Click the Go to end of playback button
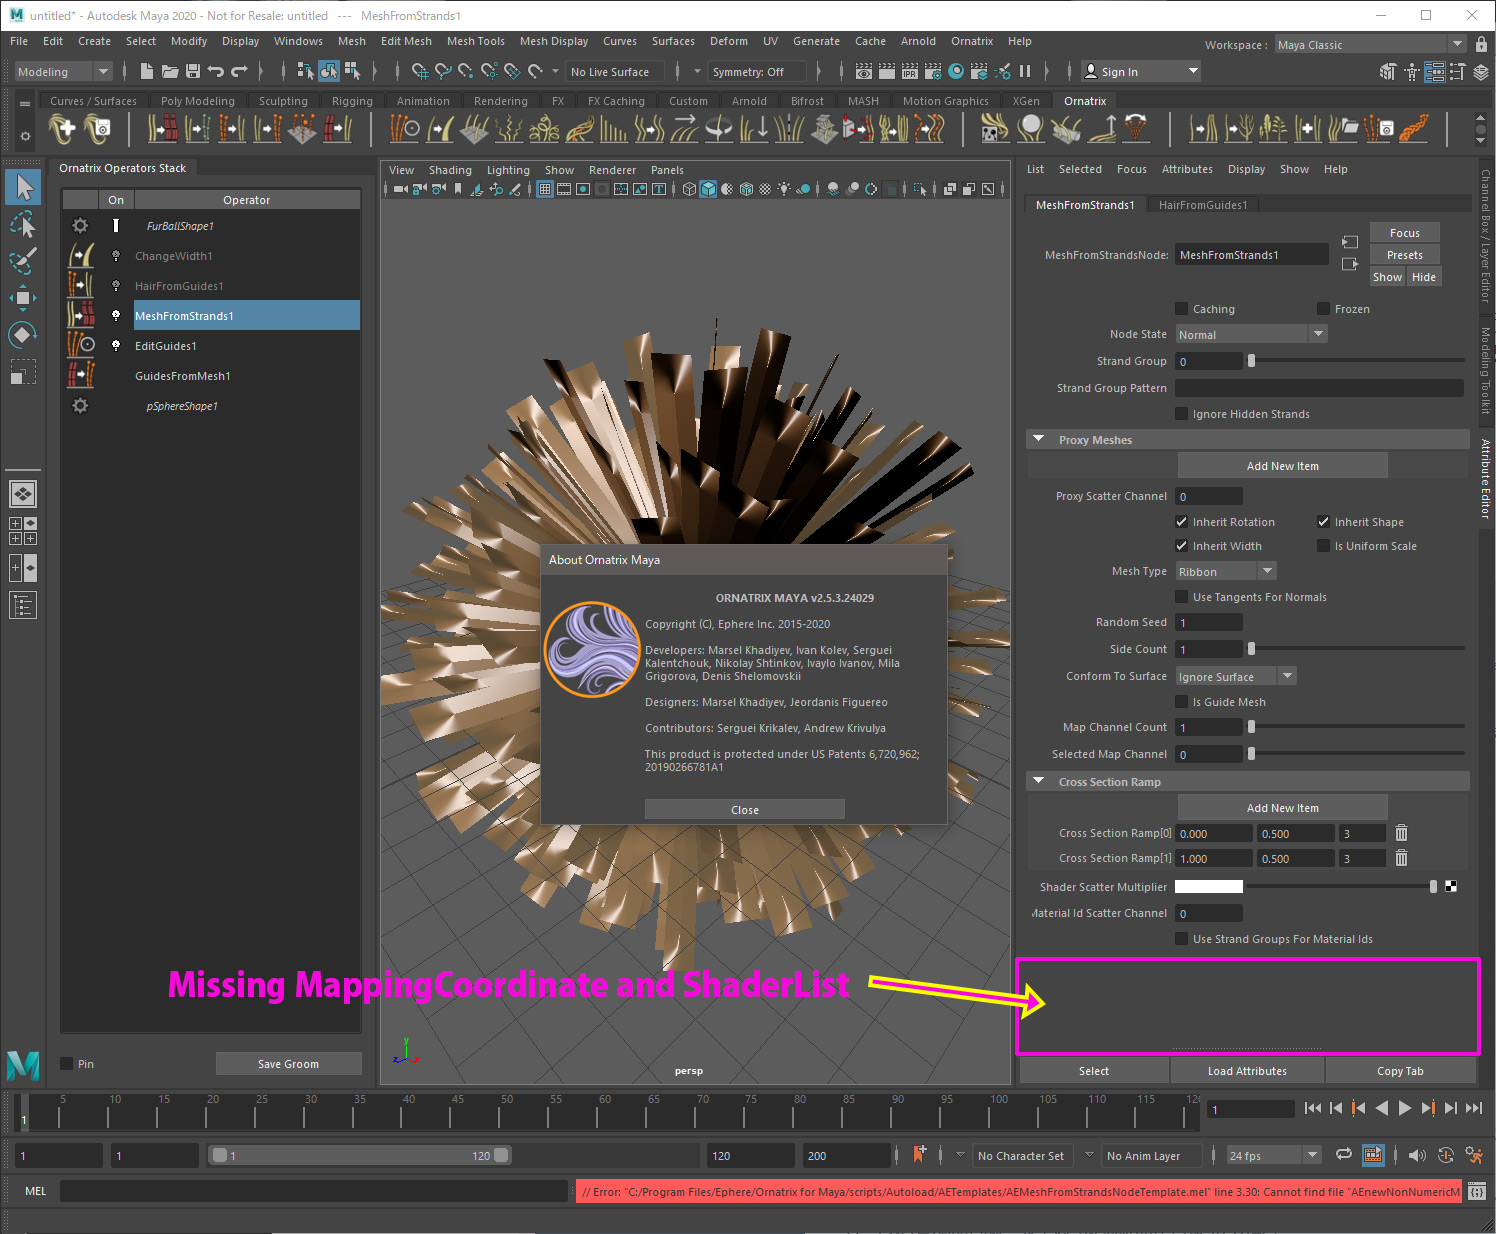The width and height of the screenshot is (1496, 1234). pyautogui.click(x=1473, y=1108)
